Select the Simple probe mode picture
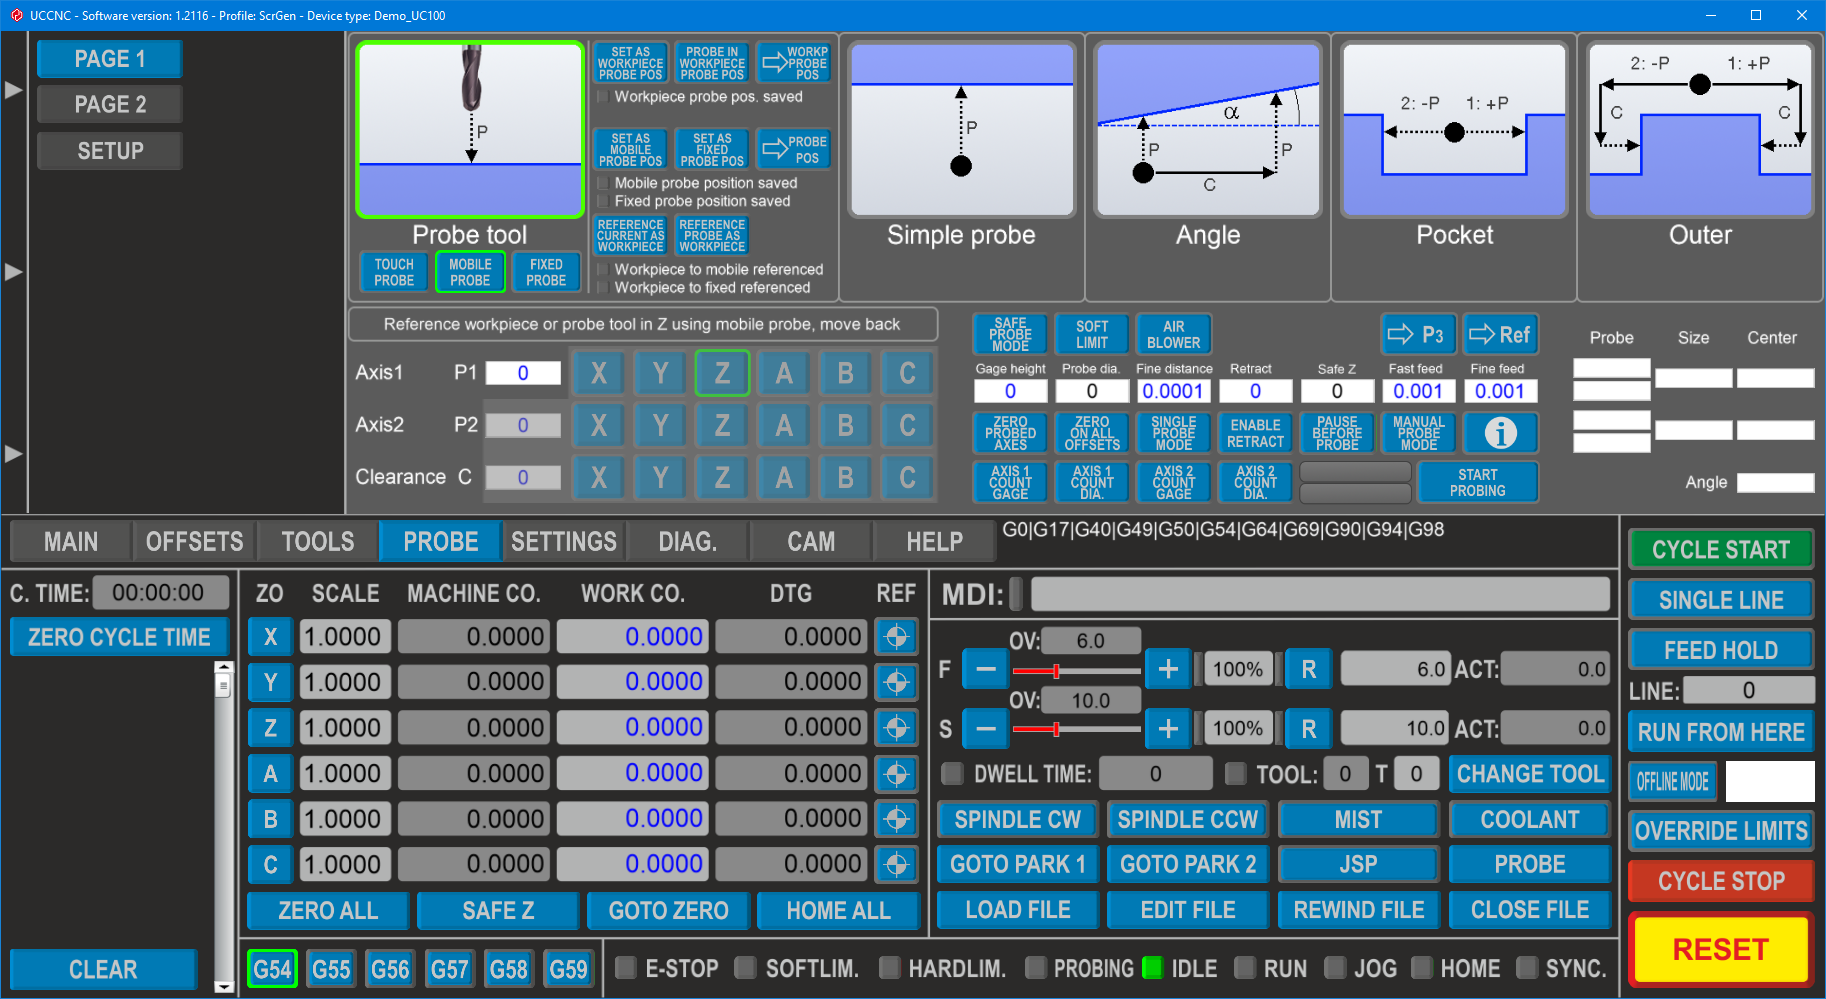Image resolution: width=1826 pixels, height=999 pixels. pyautogui.click(x=961, y=129)
